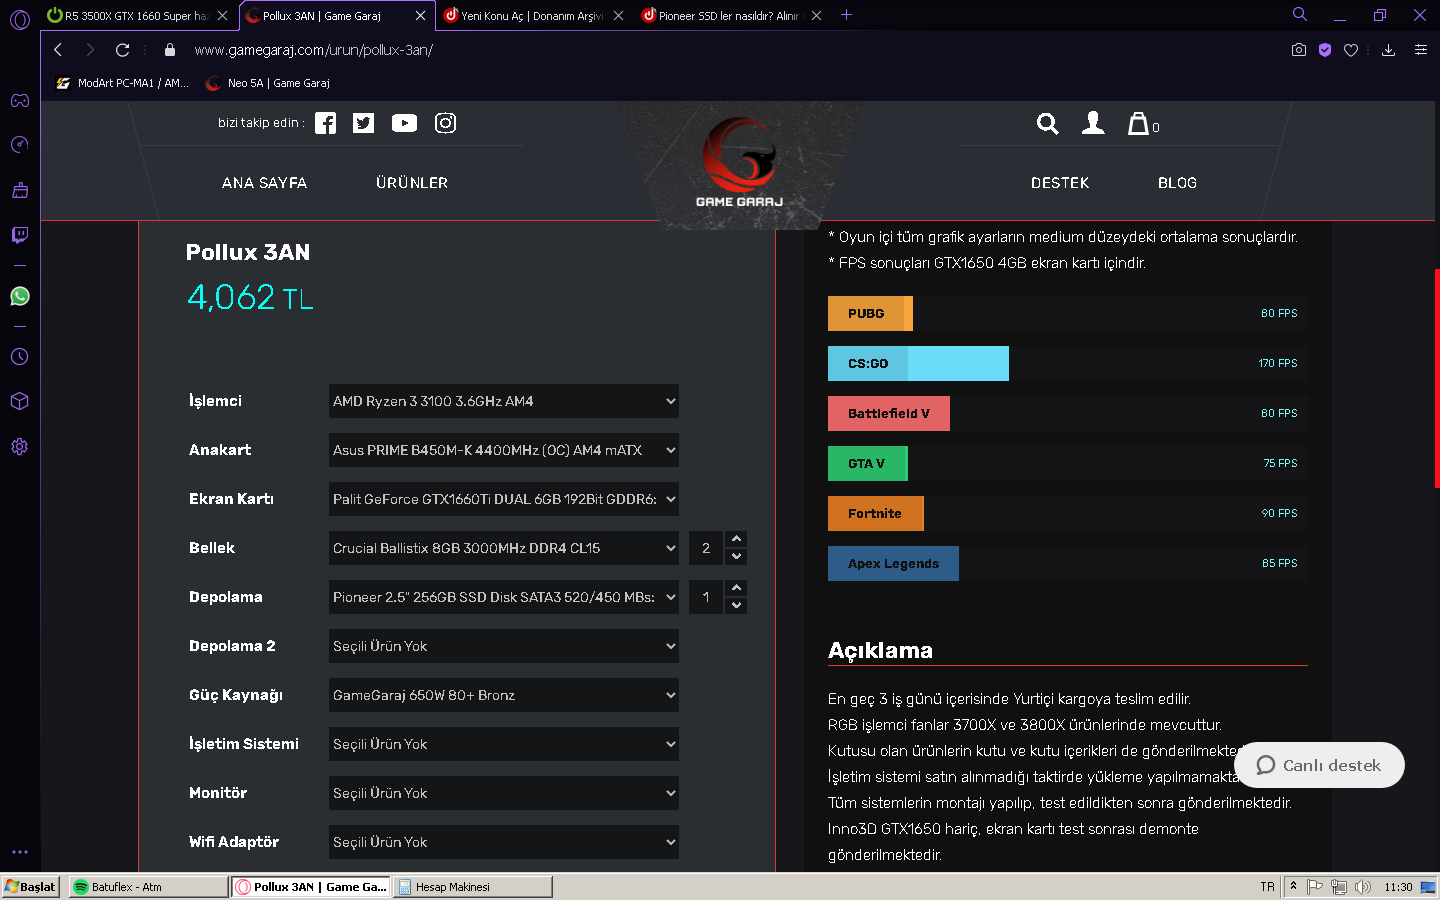The height and width of the screenshot is (900, 1440).
Task: Open Neo 5A | Game Garaj bookmark
Action: [267, 83]
